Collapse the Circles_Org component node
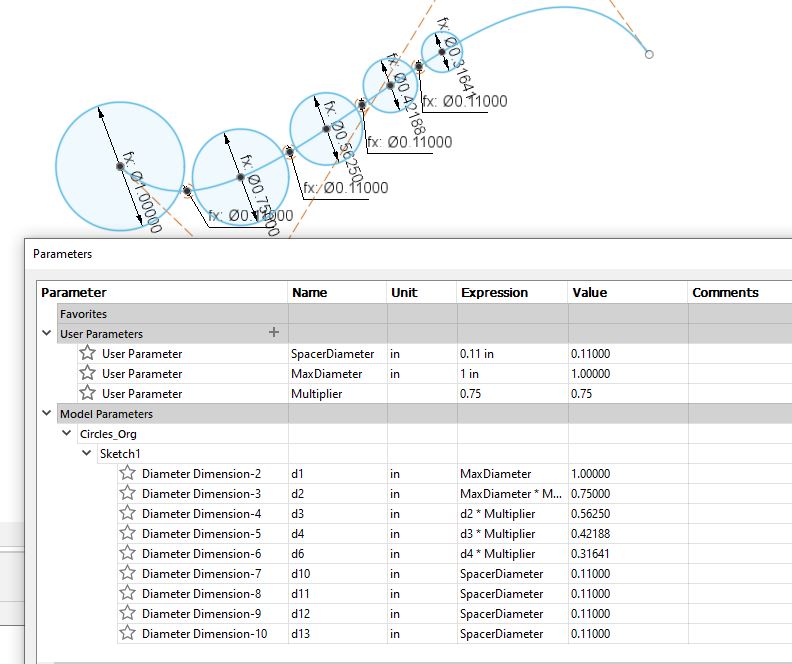792x664 pixels. [x=66, y=433]
